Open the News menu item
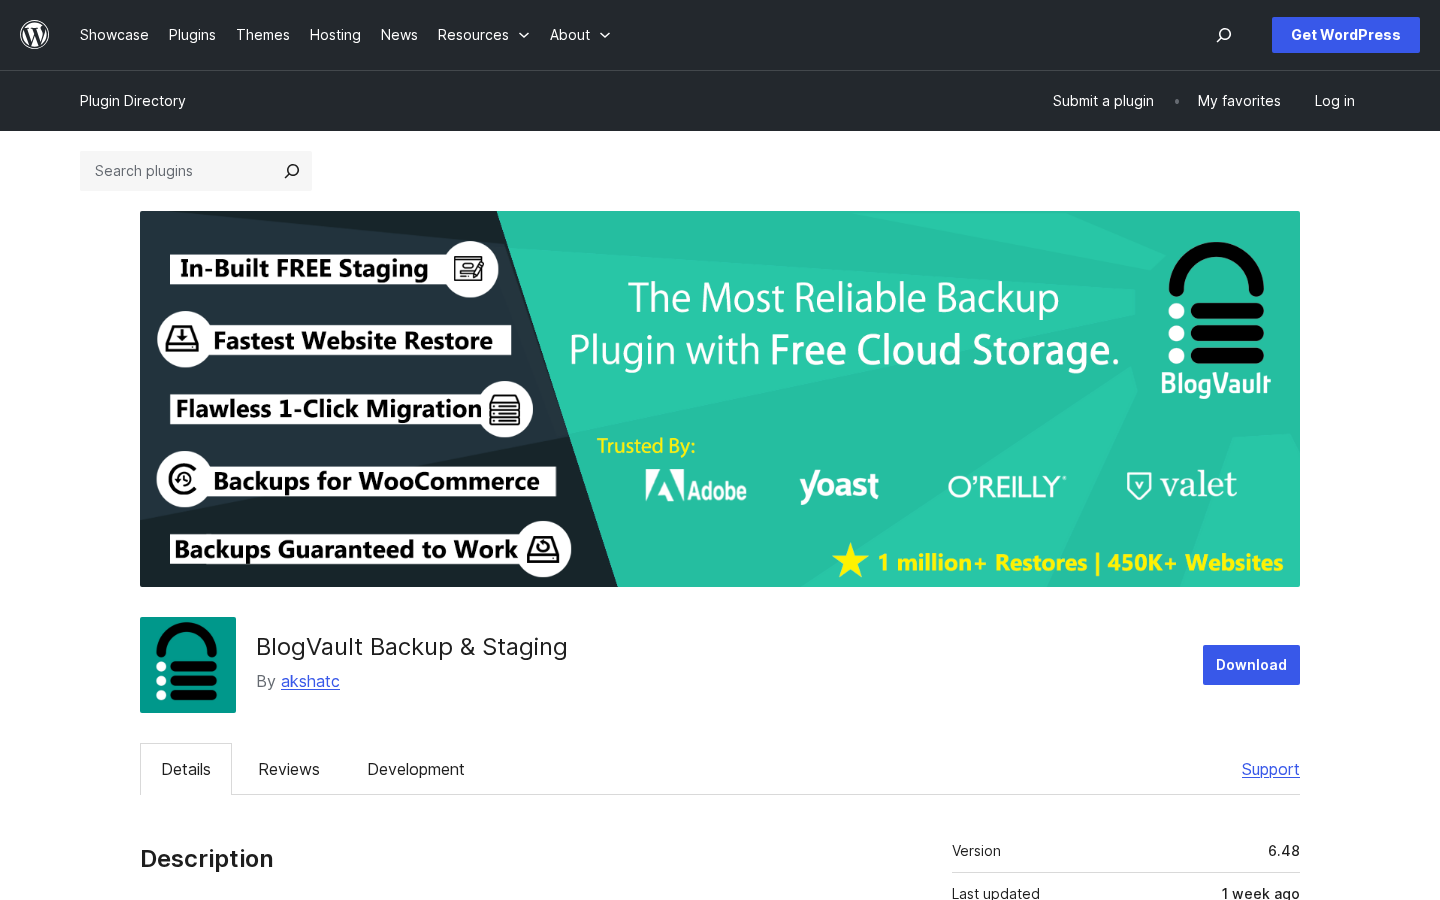The width and height of the screenshot is (1440, 900). (399, 35)
